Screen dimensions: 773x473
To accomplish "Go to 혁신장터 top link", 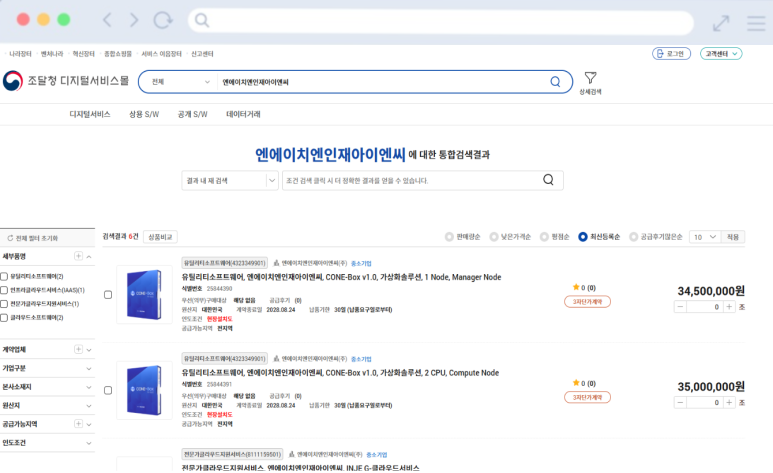I will pyautogui.click(x=83, y=54).
